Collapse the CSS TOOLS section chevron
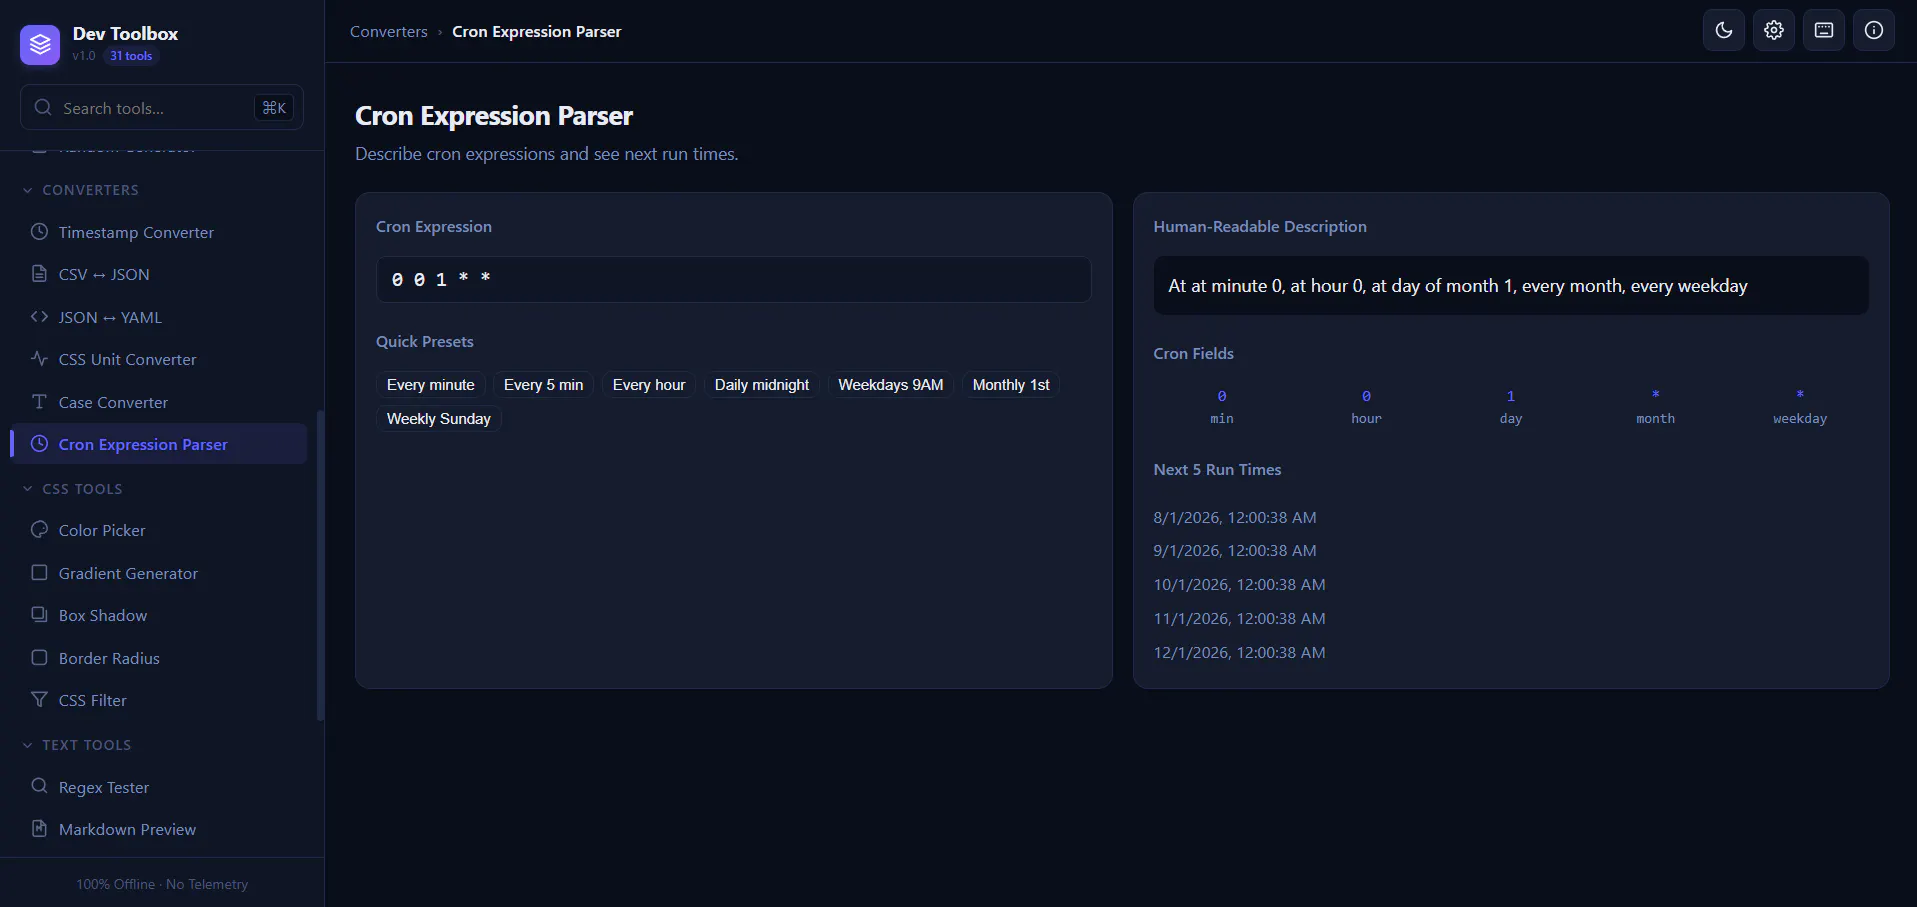This screenshot has height=907, width=1917. 28,489
